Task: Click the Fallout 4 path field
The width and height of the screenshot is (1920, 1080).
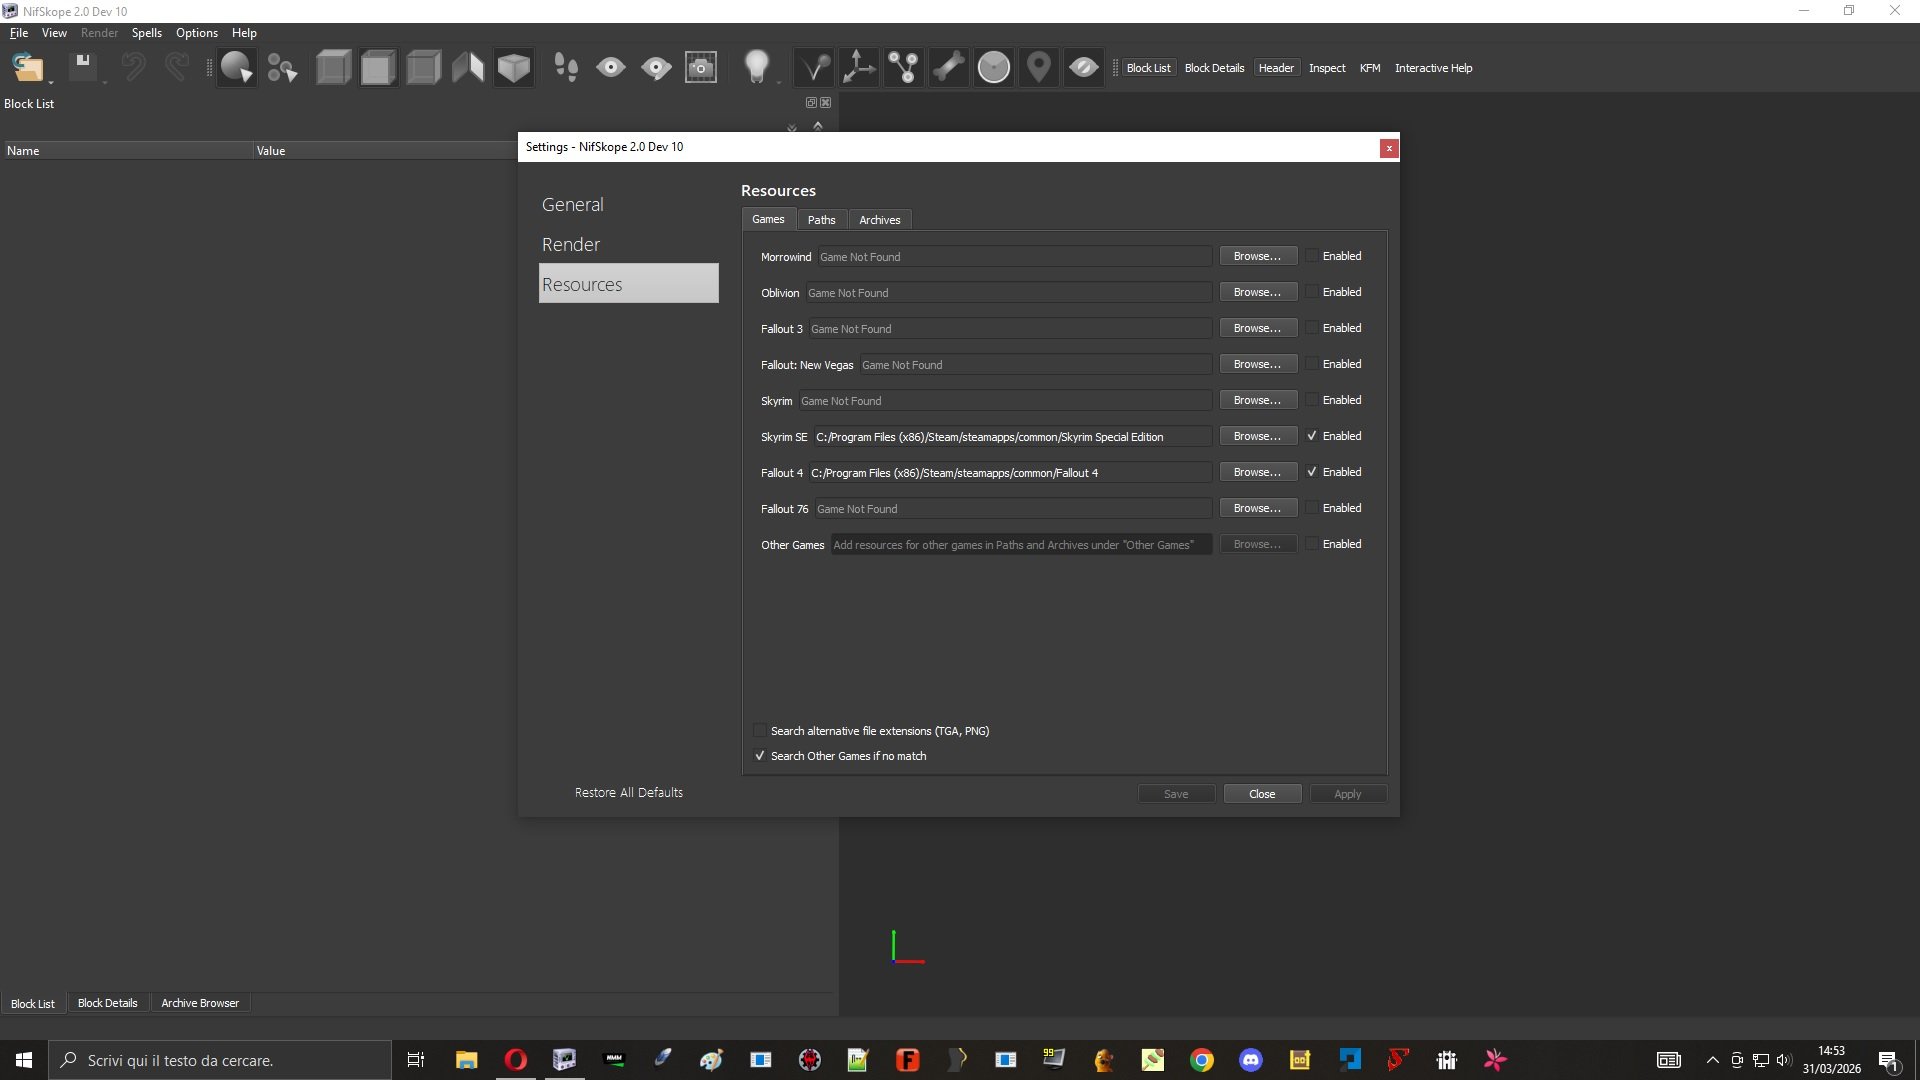Action: click(x=1010, y=473)
